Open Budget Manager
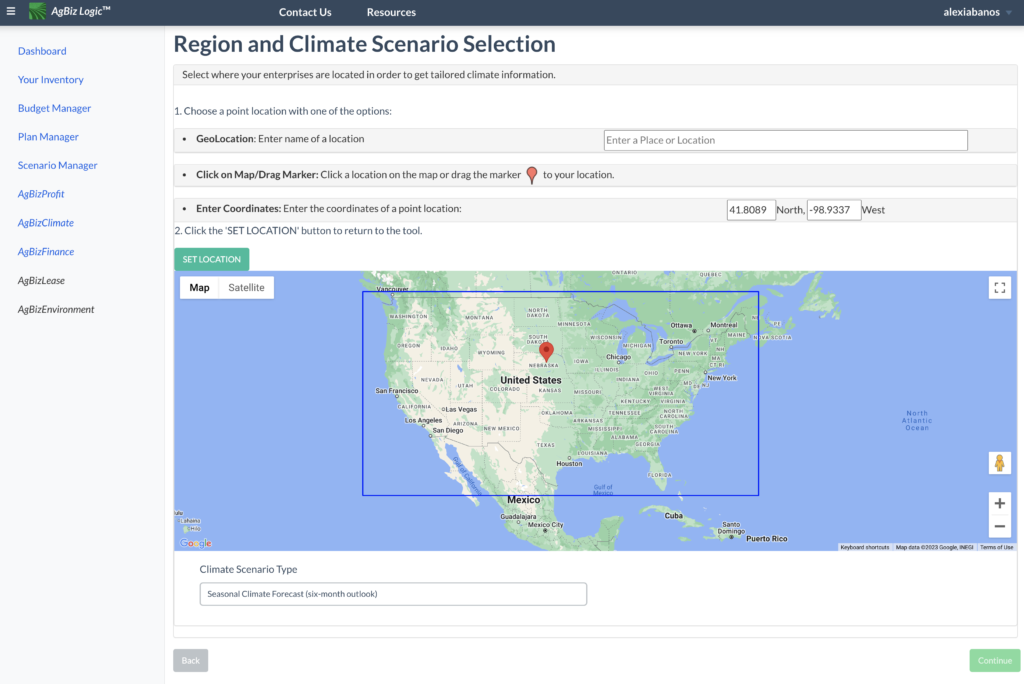 pyautogui.click(x=54, y=108)
